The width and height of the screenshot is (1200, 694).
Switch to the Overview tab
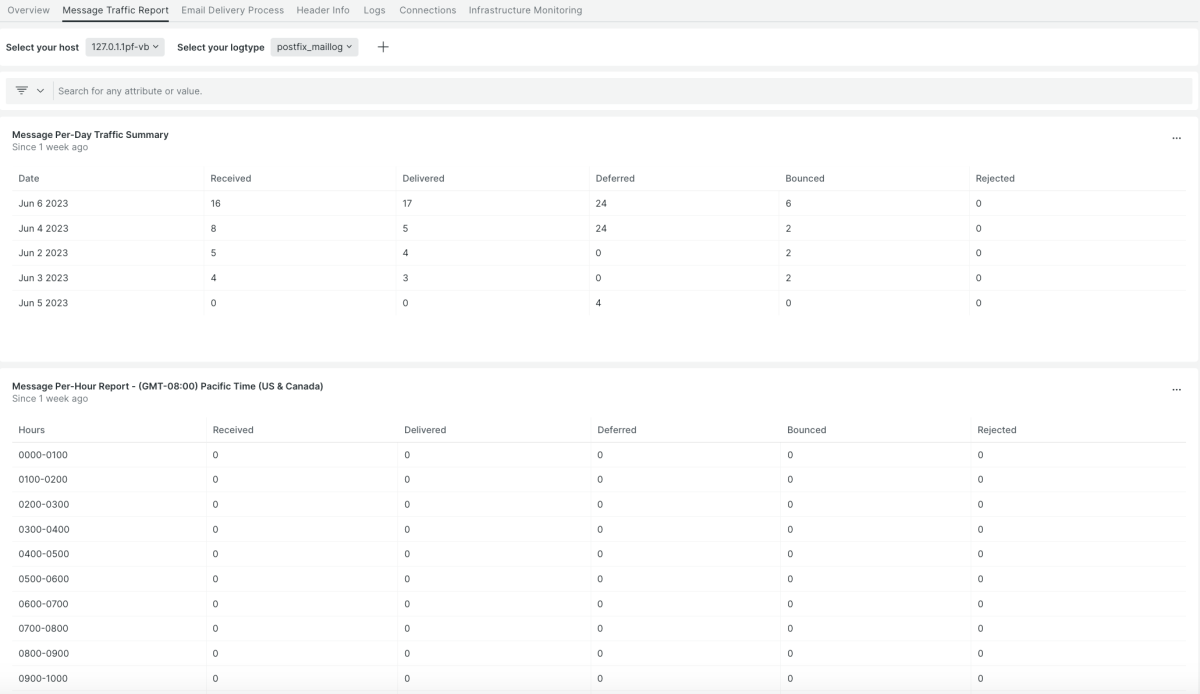coord(28,10)
